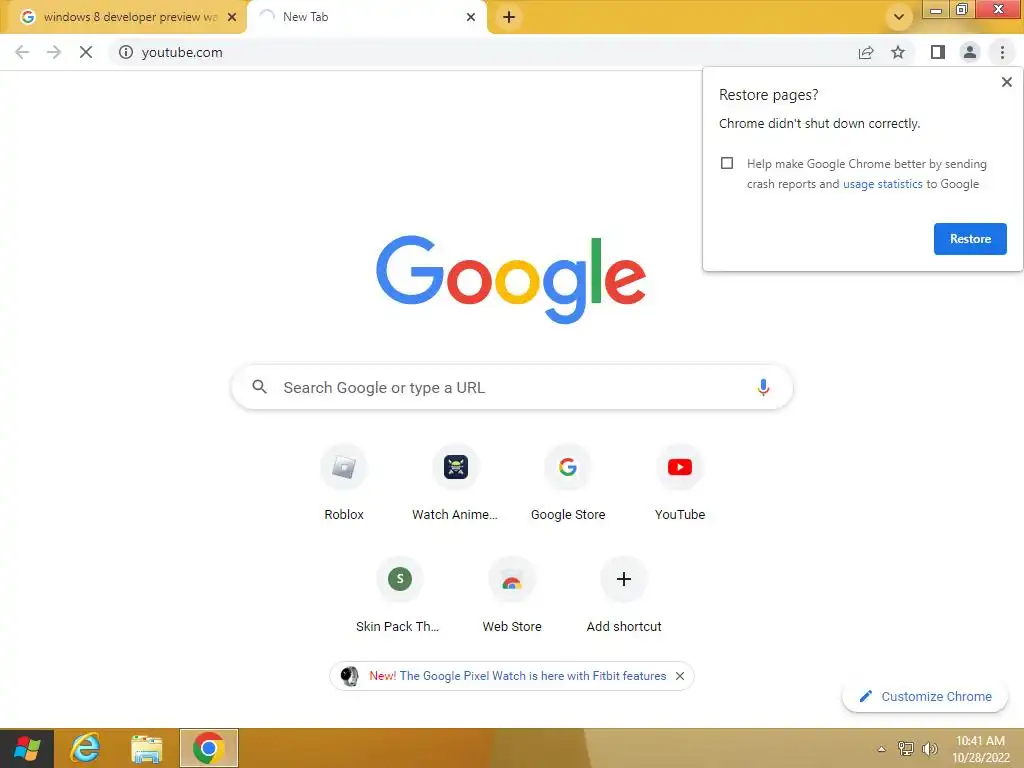Show hidden system tray icons
The image size is (1024, 768).
click(x=882, y=749)
